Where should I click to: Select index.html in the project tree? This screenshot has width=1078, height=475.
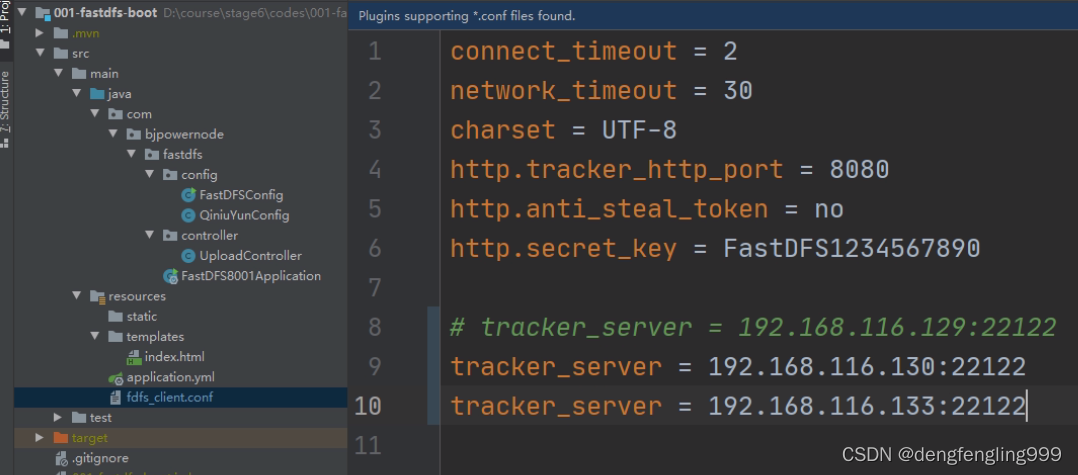[x=175, y=357]
